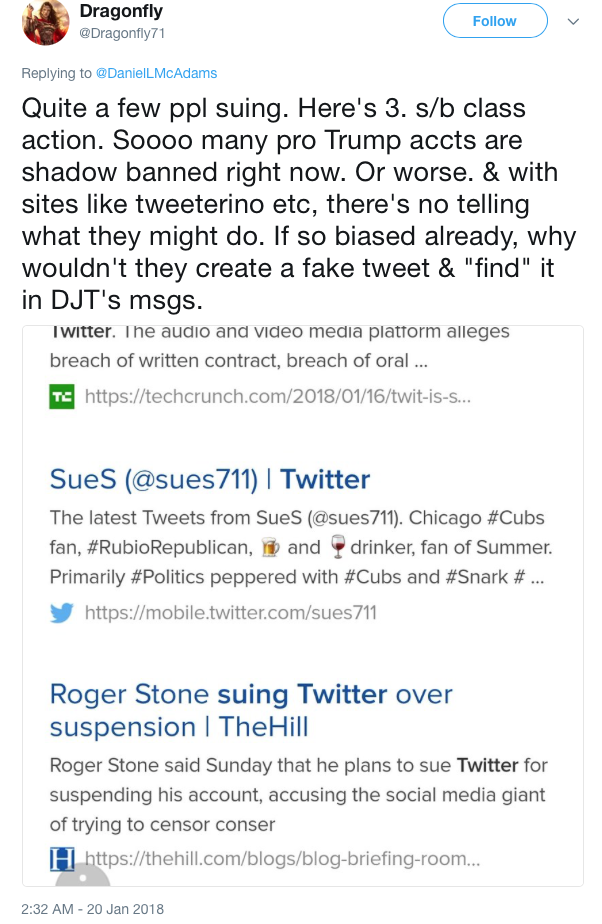Click the Follow button
This screenshot has width=602, height=924.
(495, 21)
